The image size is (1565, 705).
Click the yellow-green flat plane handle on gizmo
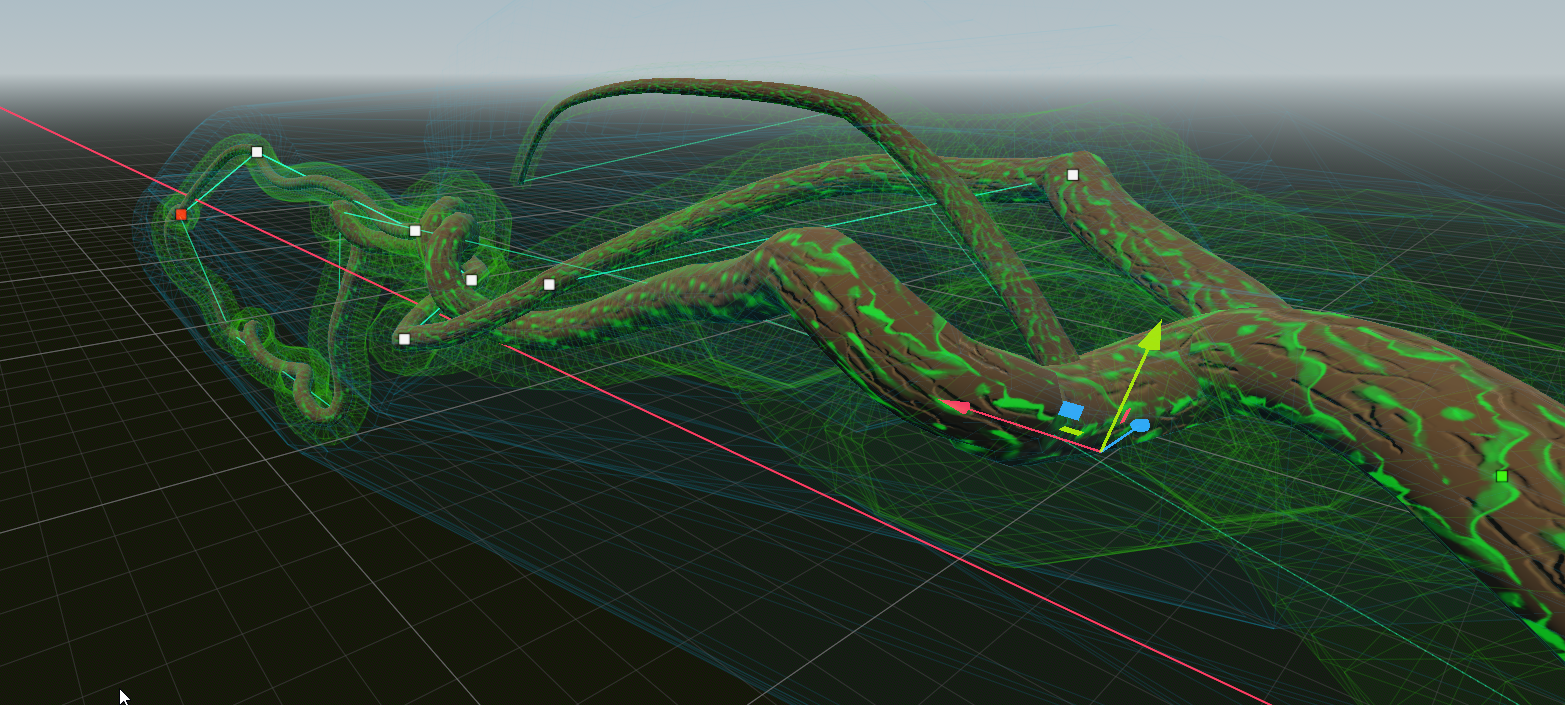coord(1071,431)
